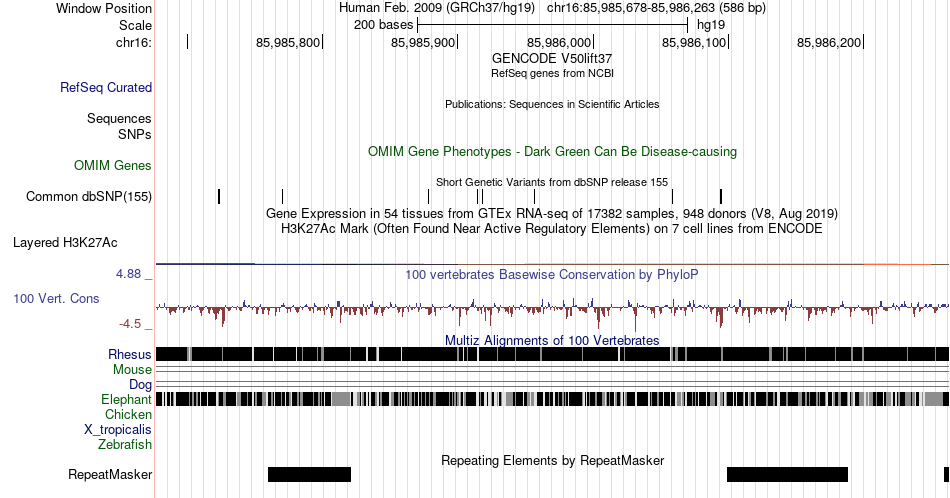
Task: Click the OMIM Genes track label
Action: pyautogui.click(x=113, y=165)
